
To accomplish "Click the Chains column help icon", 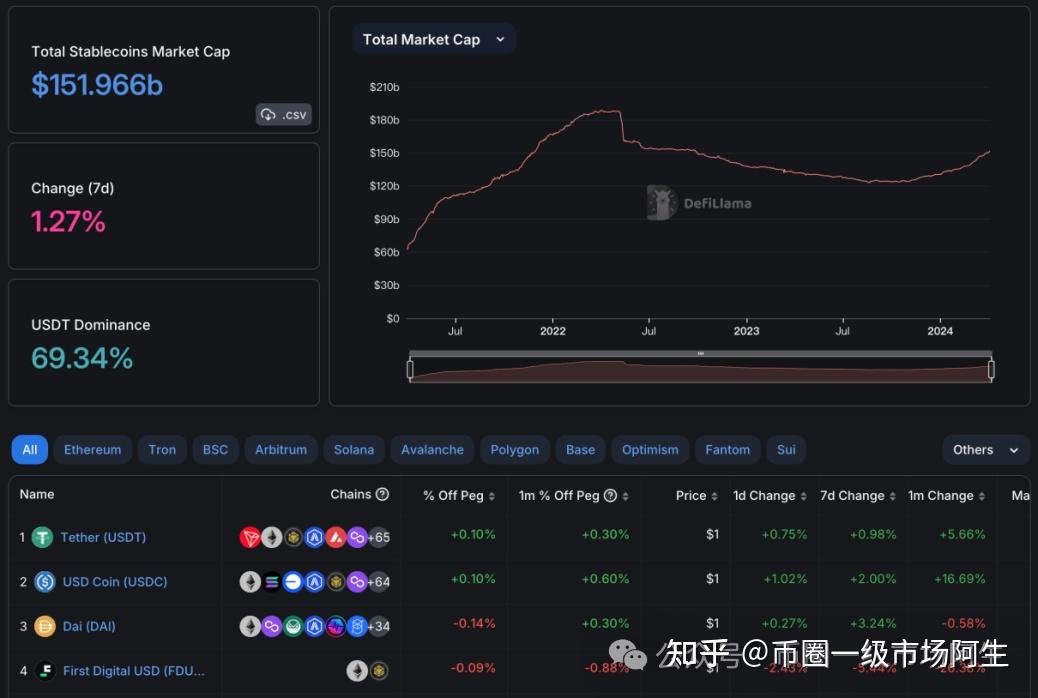I will point(382,494).
